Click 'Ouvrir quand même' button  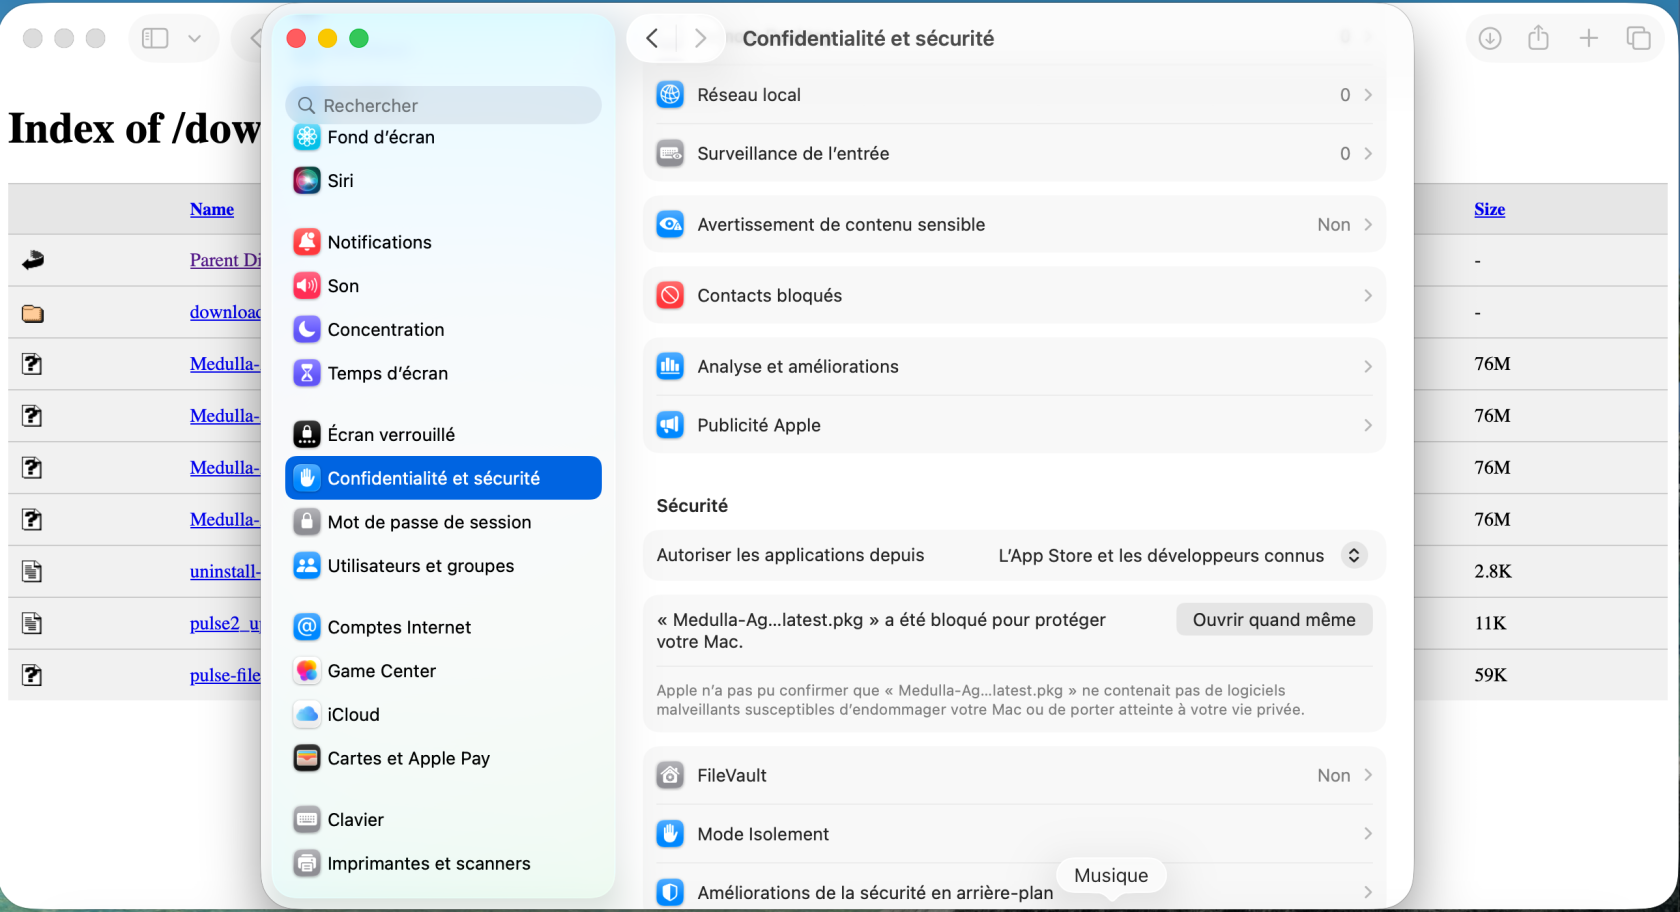1274,619
